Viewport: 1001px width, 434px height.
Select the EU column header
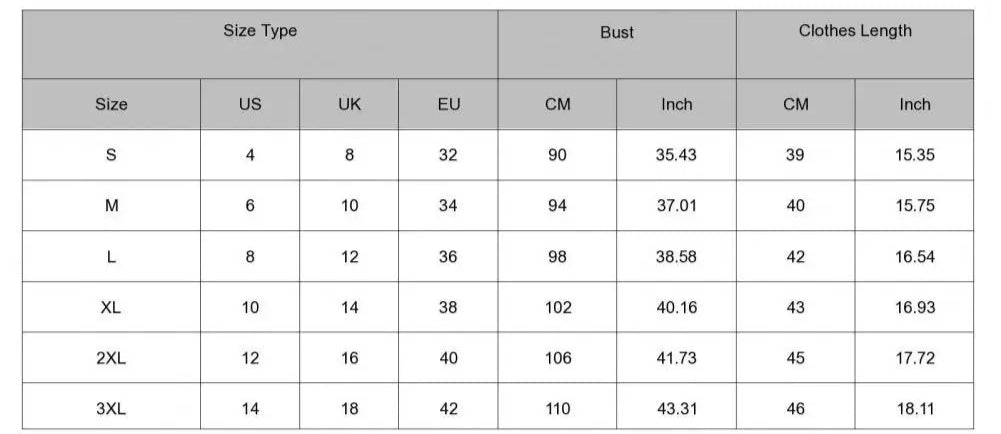tap(448, 104)
